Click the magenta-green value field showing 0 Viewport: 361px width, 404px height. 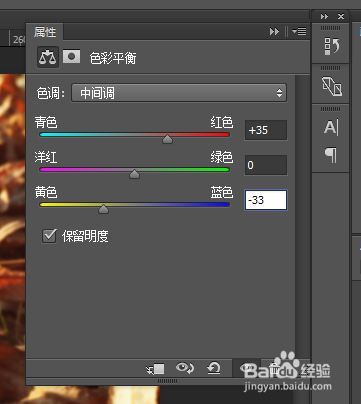click(266, 165)
